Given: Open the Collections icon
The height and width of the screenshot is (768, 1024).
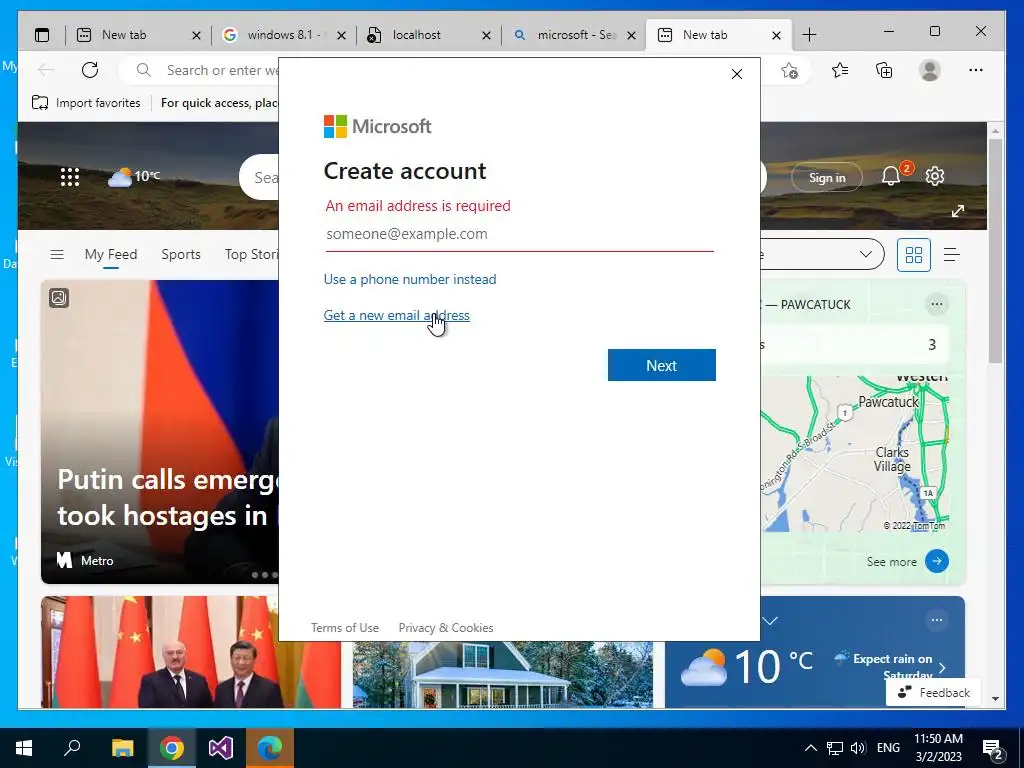Looking at the screenshot, I should [884, 70].
